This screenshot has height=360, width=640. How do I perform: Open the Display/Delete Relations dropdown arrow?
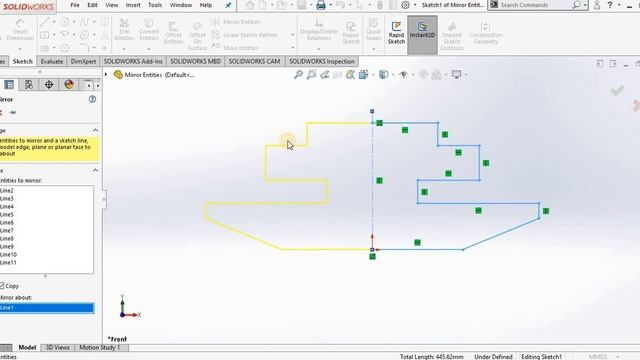coord(319,49)
